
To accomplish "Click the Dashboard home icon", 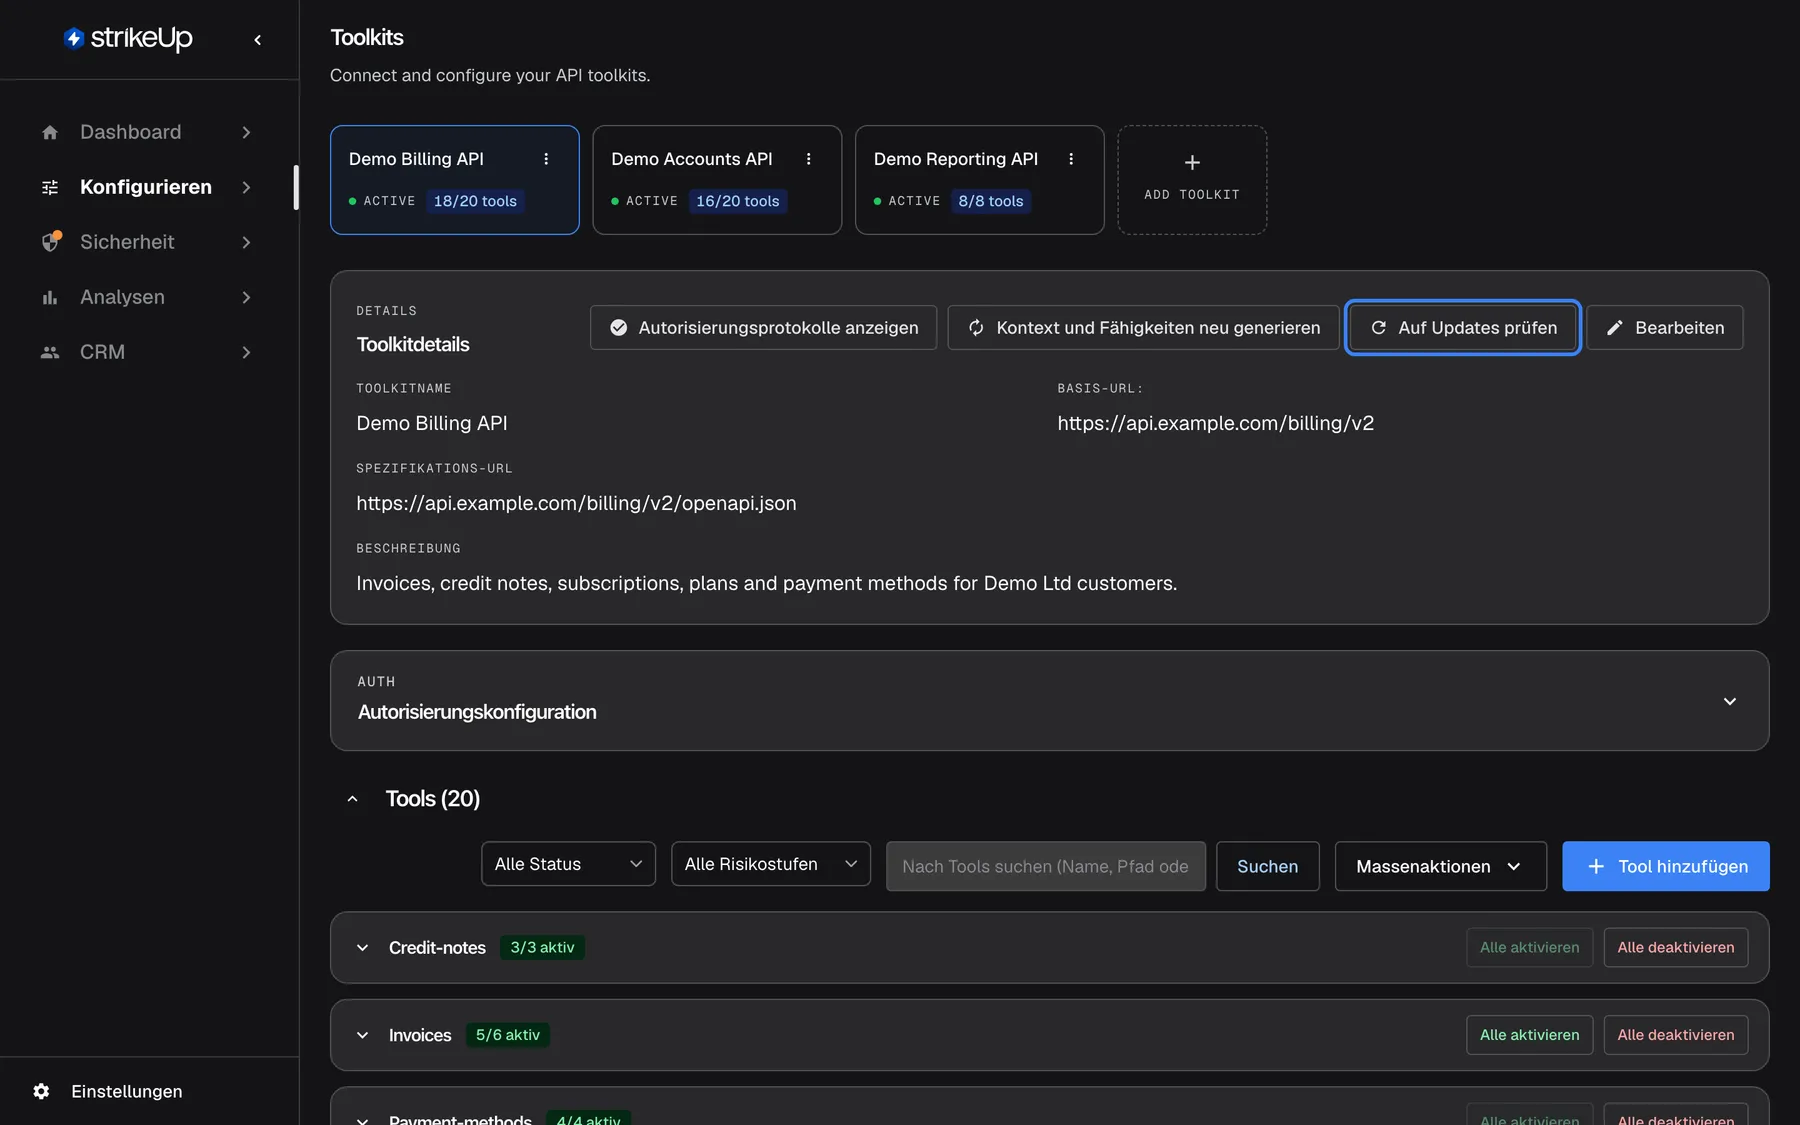I will [x=50, y=132].
